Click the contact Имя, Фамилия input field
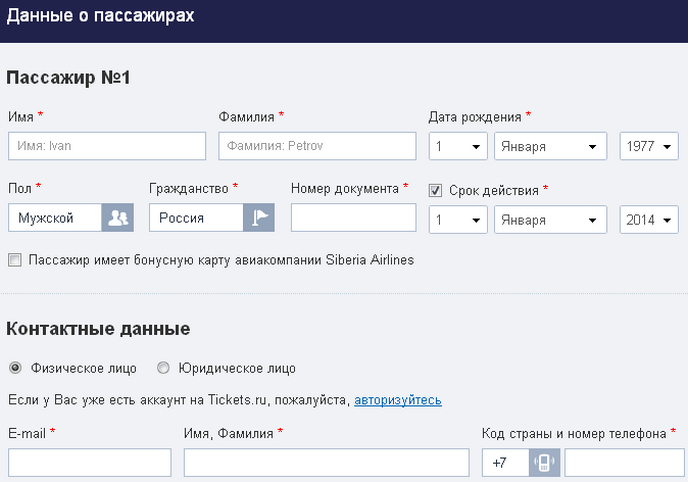Viewport: 688px width, 482px height. click(326, 462)
